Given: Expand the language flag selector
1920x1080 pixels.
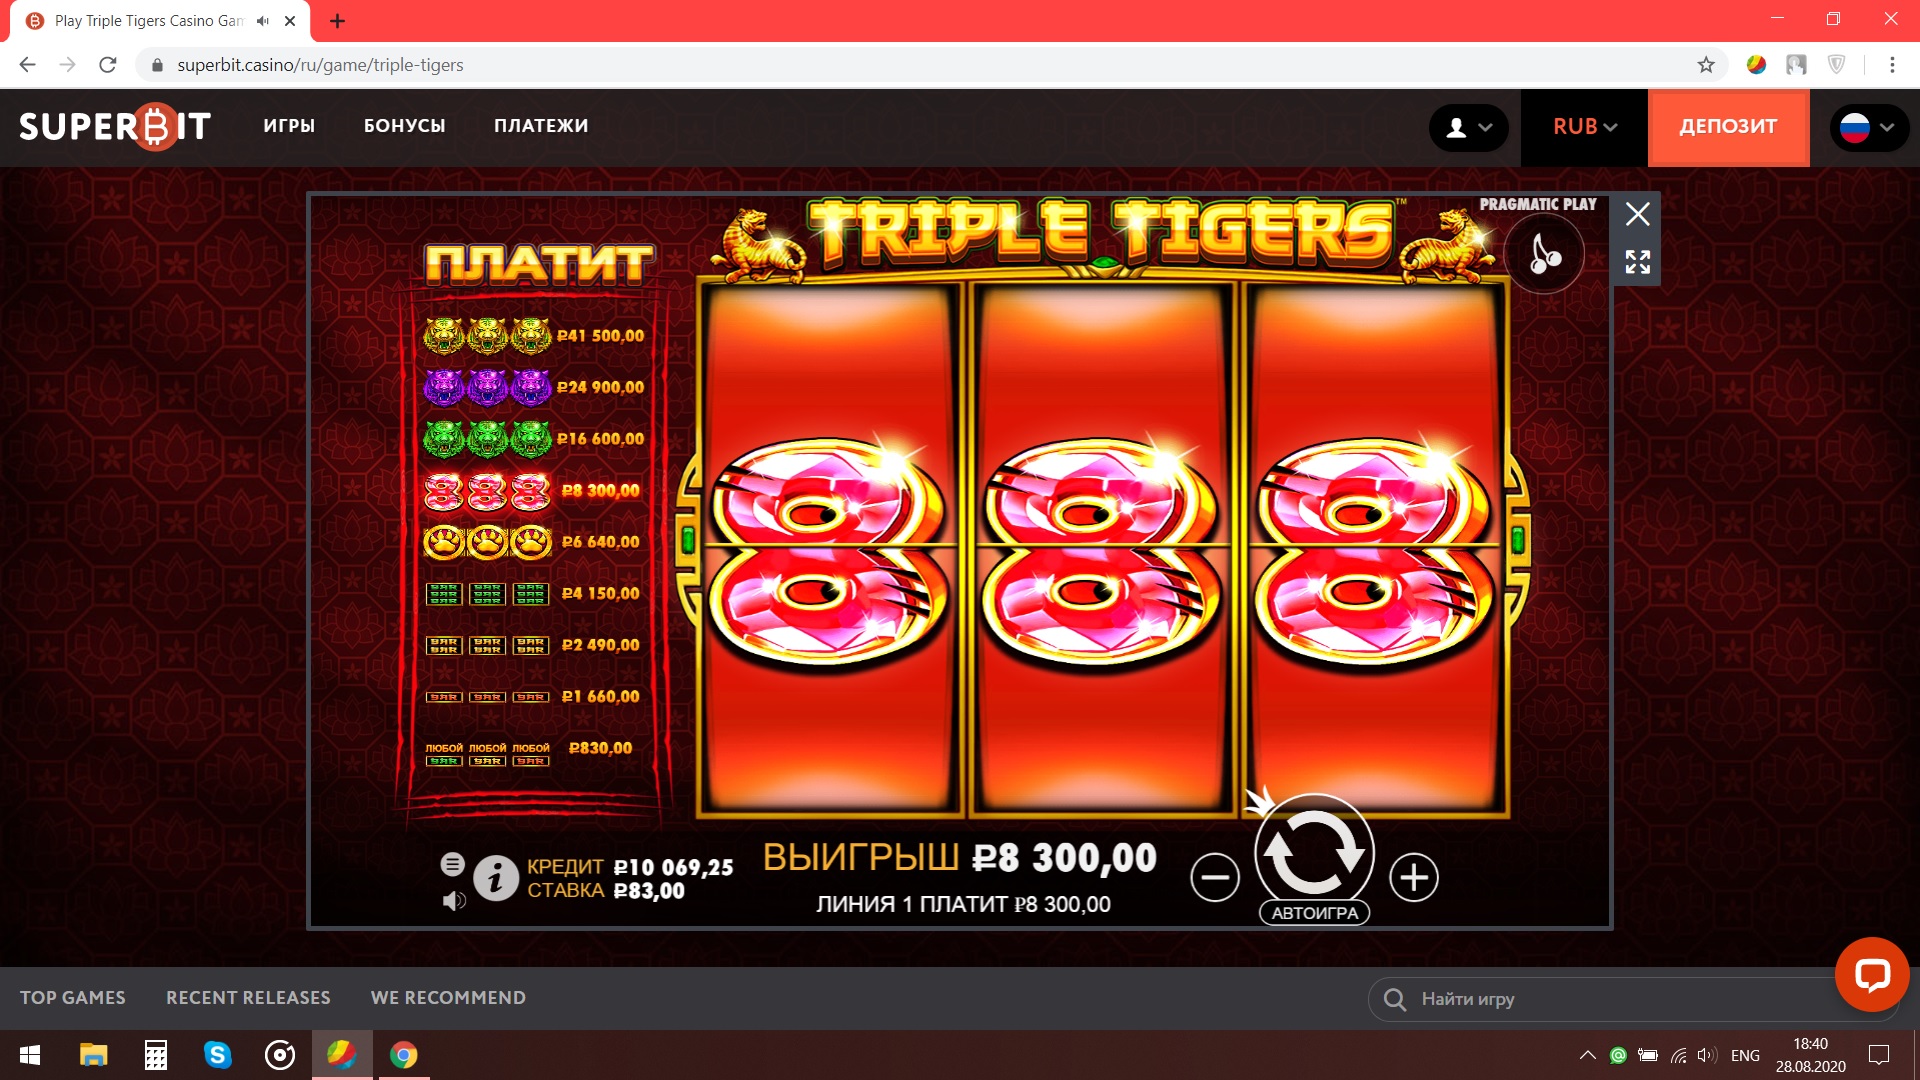Looking at the screenshot, I should point(1869,127).
